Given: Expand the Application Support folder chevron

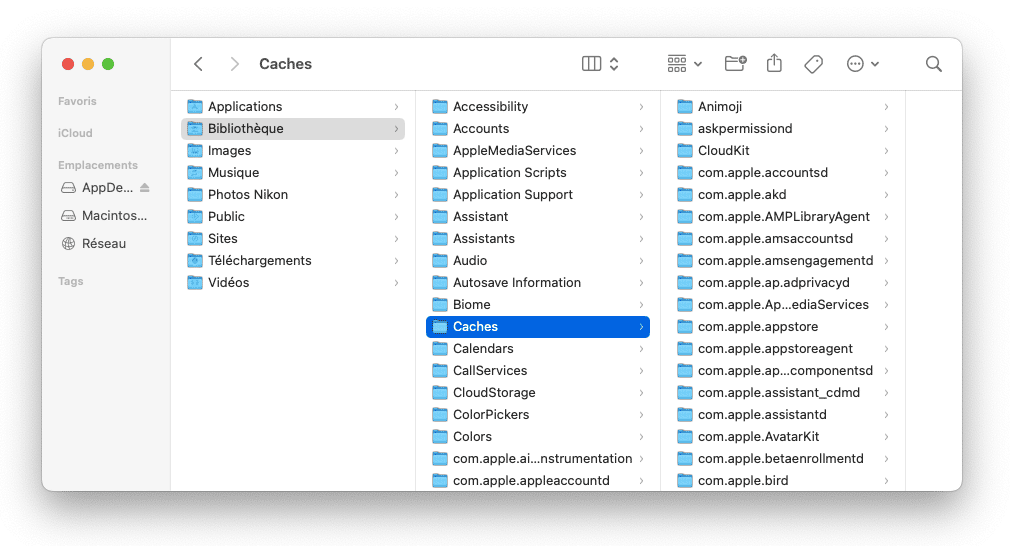Looking at the screenshot, I should 641,194.
